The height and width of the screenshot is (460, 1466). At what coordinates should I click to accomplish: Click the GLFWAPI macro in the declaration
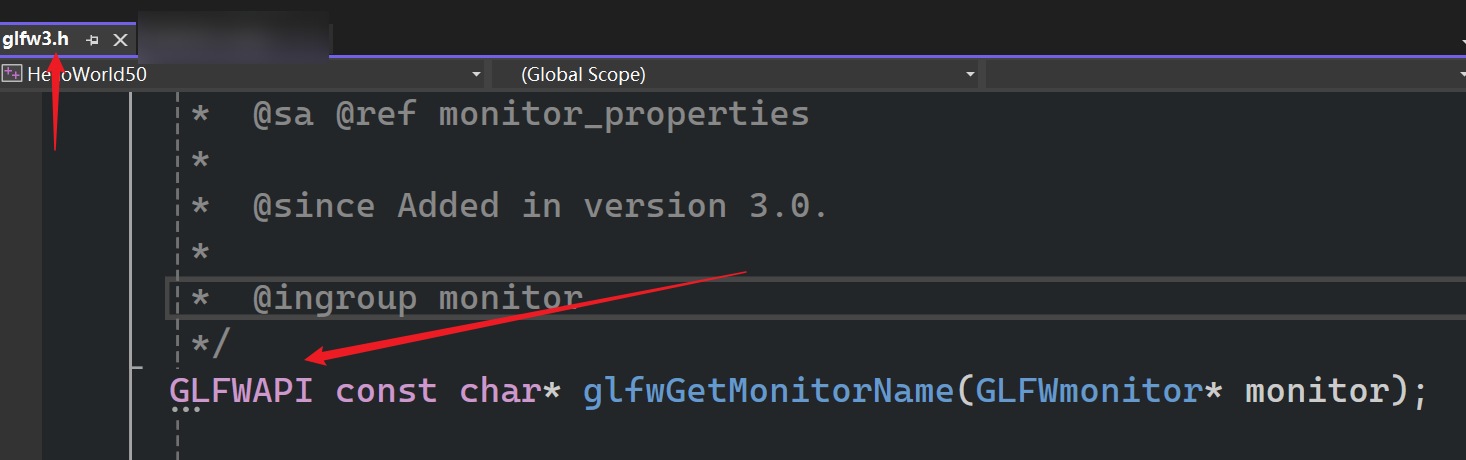pyautogui.click(x=241, y=390)
